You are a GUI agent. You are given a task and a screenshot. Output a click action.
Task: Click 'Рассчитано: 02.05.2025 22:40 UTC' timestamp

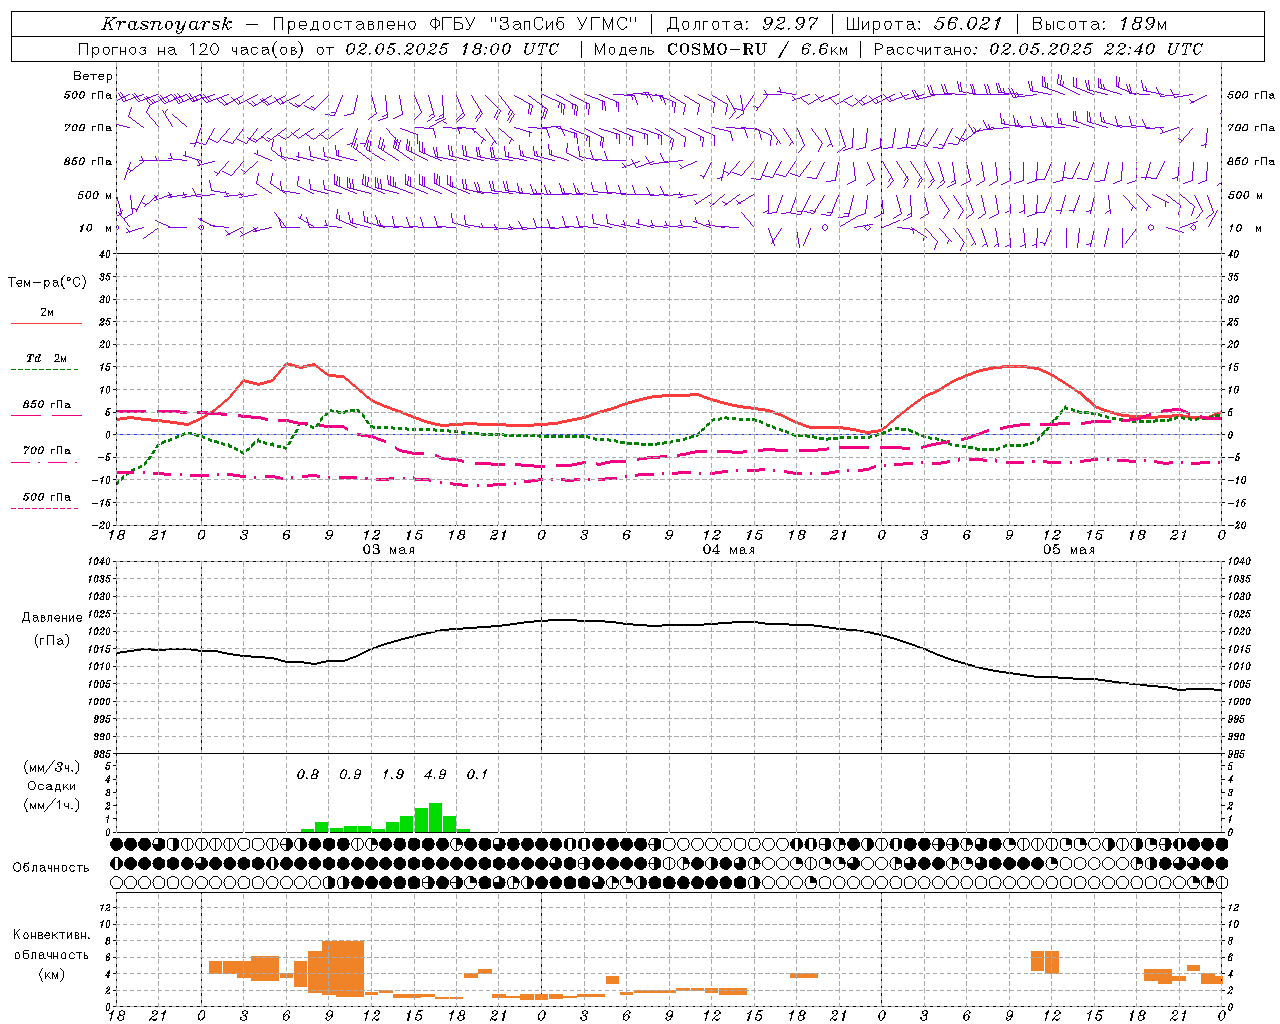pos(1038,49)
